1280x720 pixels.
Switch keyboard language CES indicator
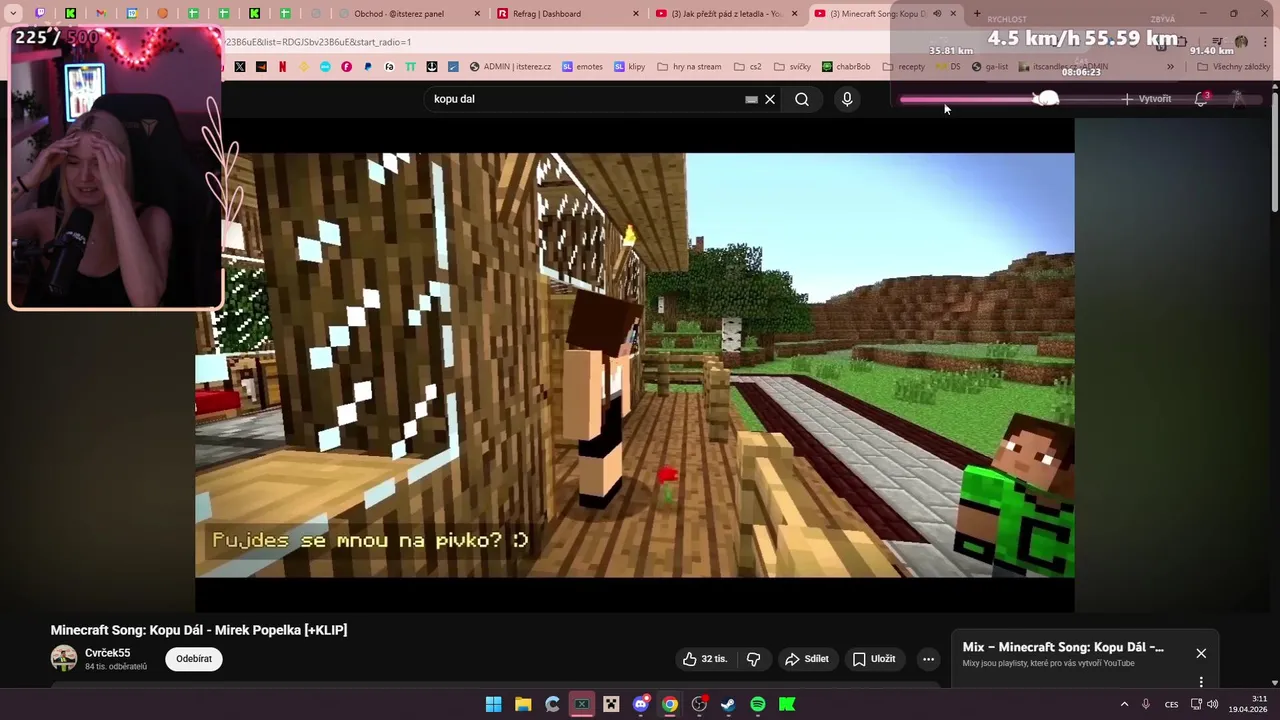(1171, 704)
